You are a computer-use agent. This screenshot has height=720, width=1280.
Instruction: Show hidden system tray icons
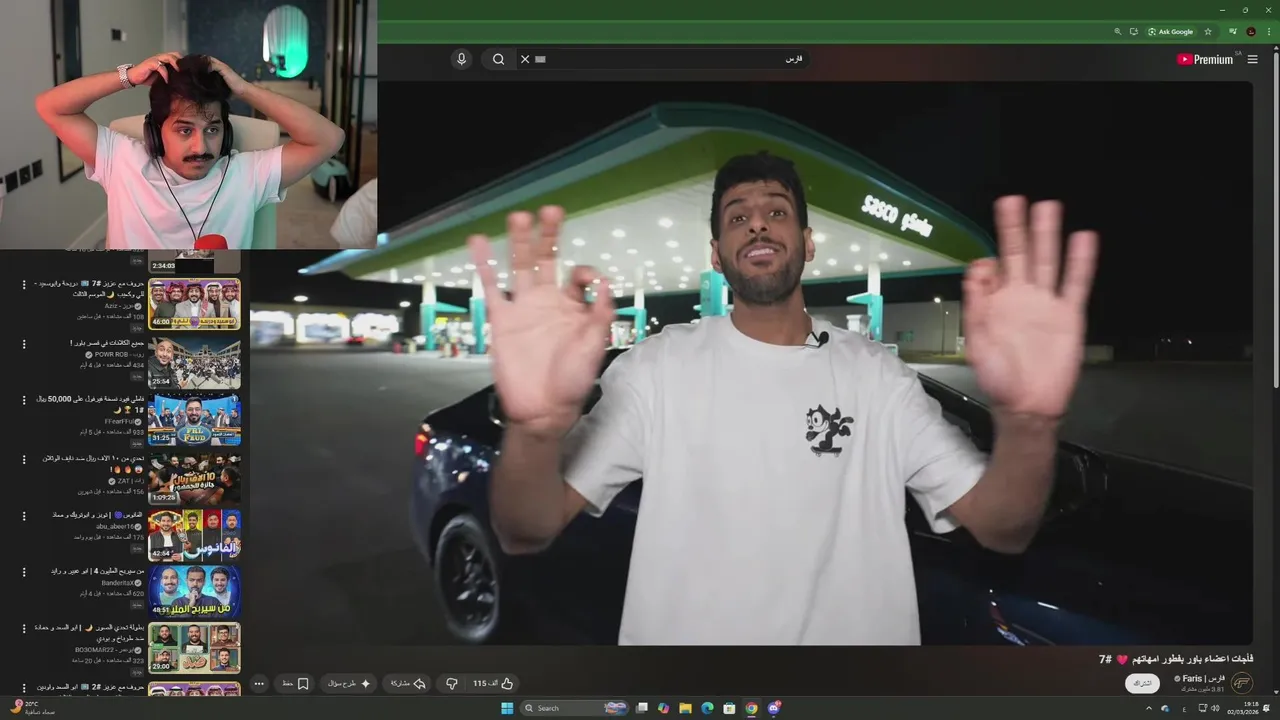[x=1149, y=708]
